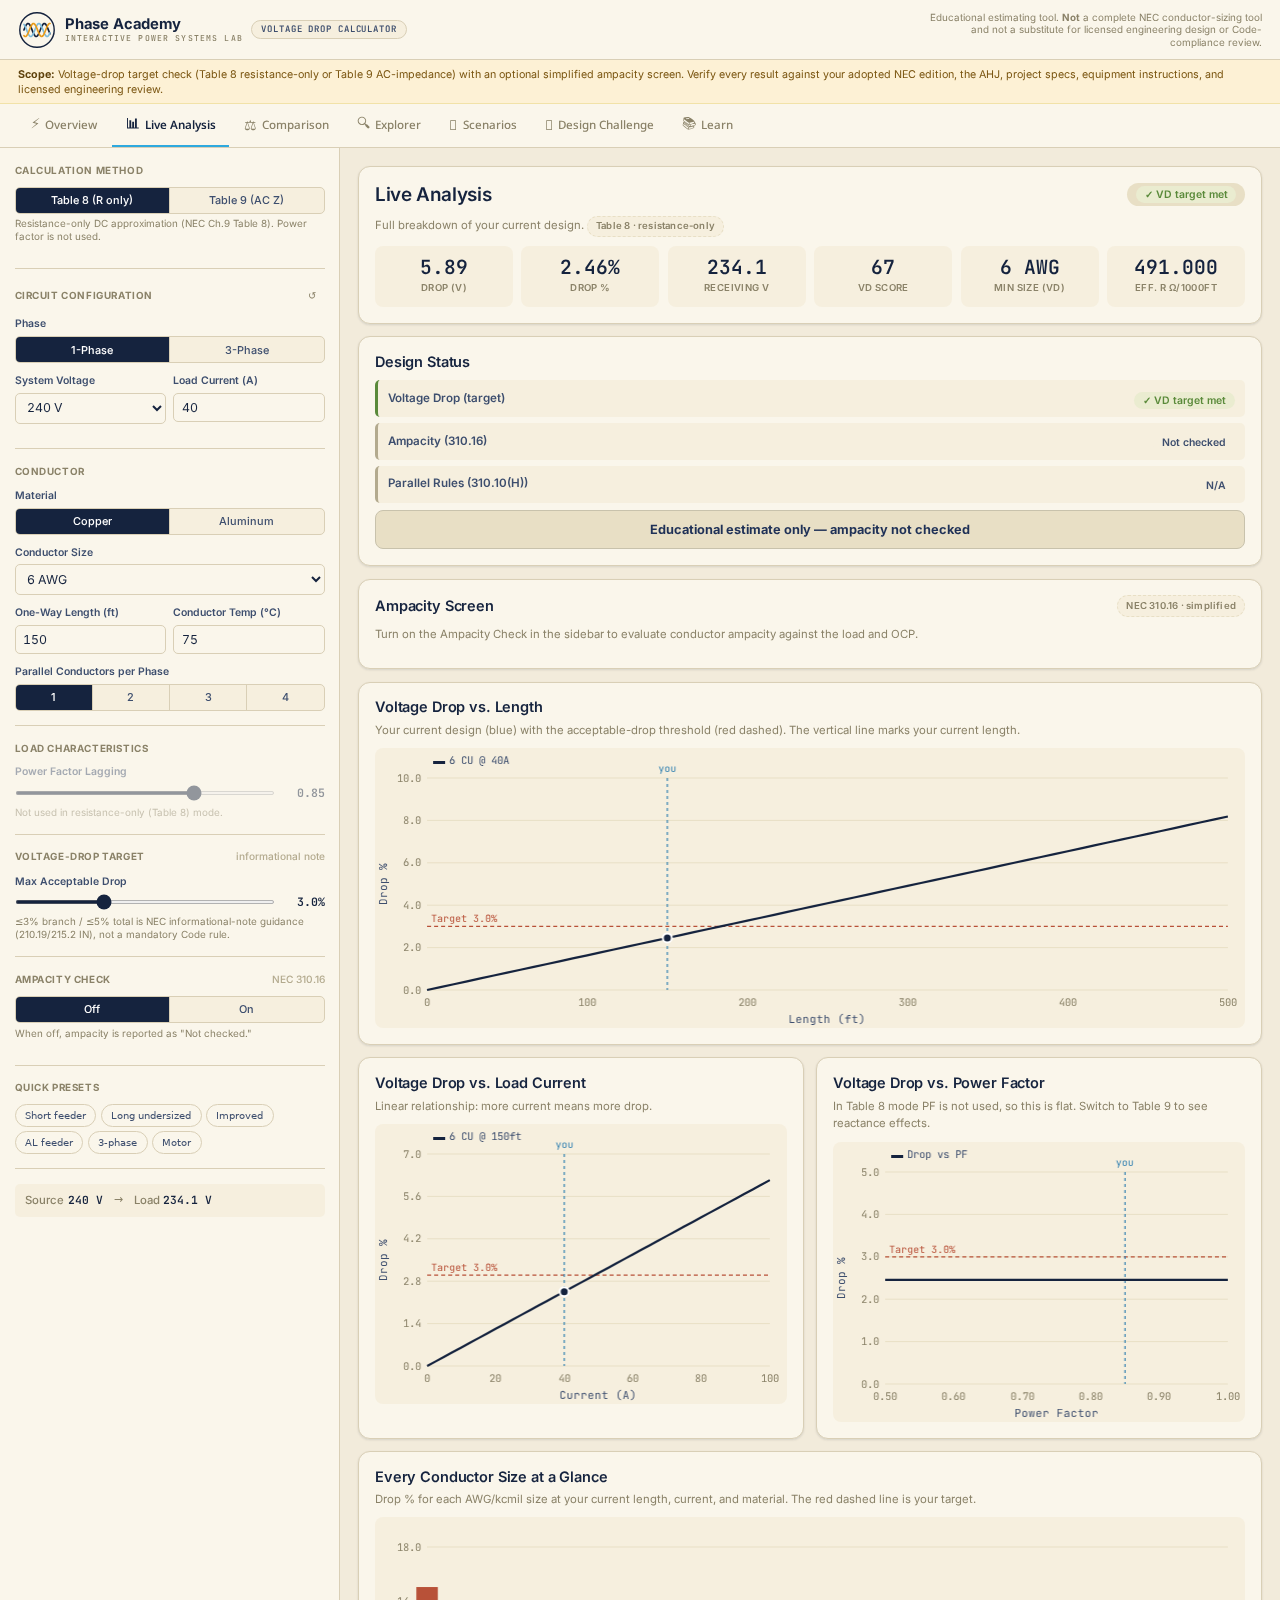Open the Explorer tab
The height and width of the screenshot is (1600, 1280).
(389, 125)
